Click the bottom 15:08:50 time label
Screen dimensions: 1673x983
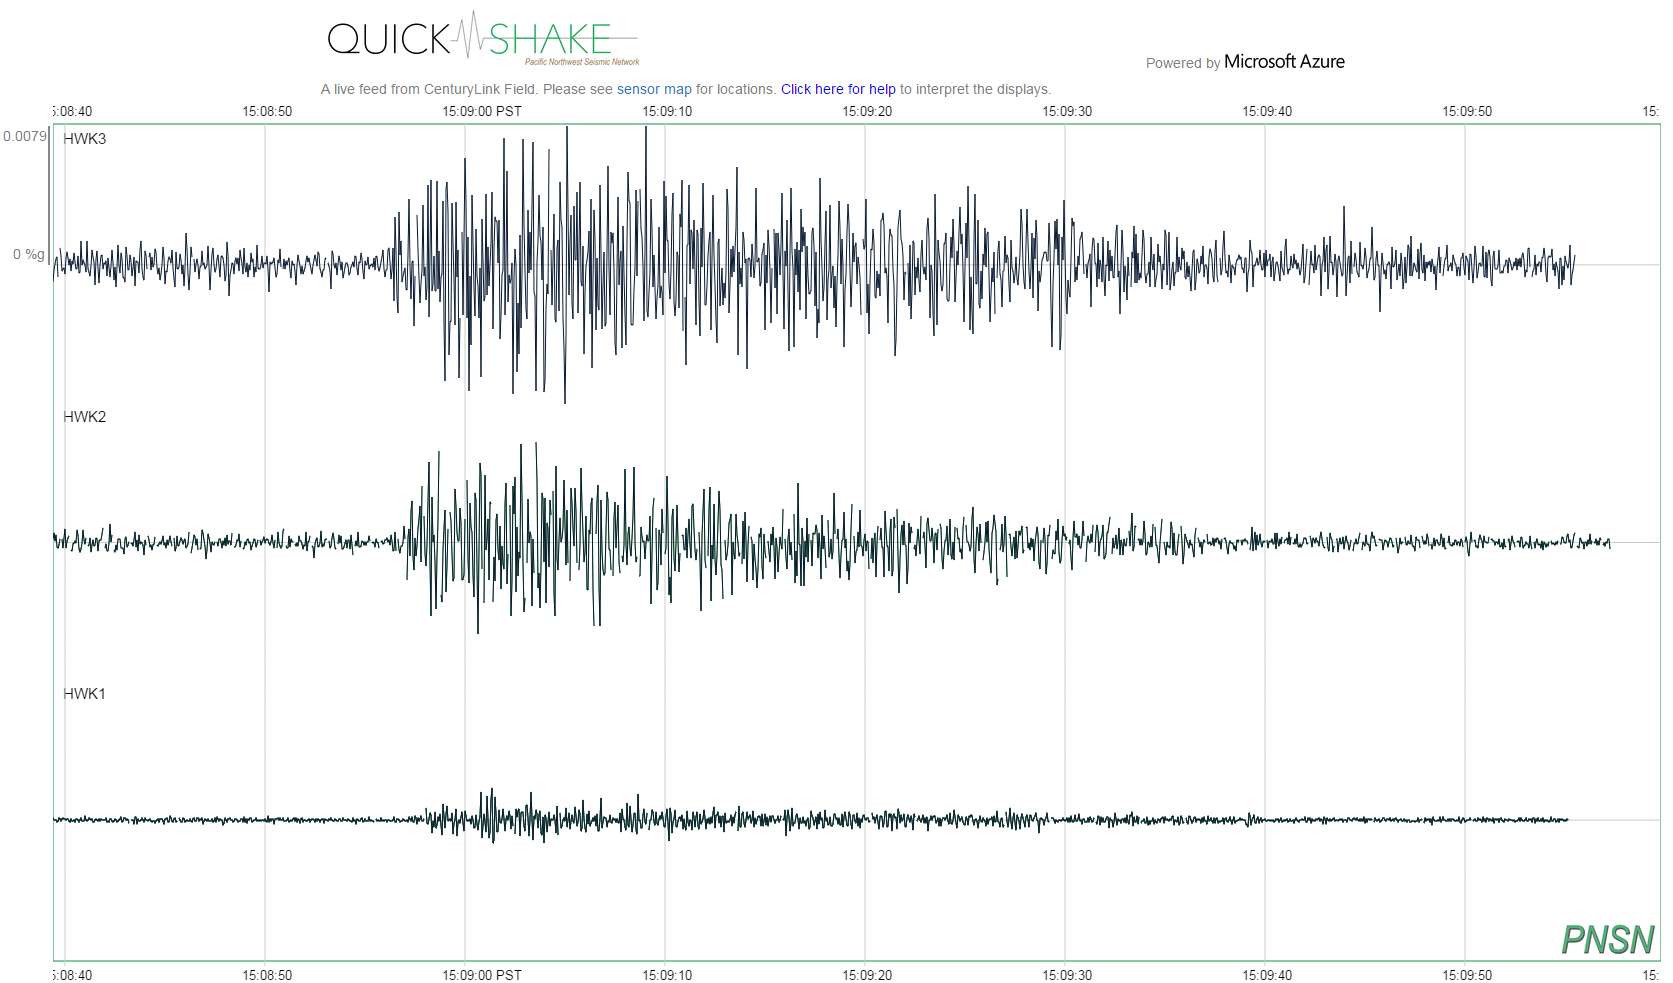point(267,975)
